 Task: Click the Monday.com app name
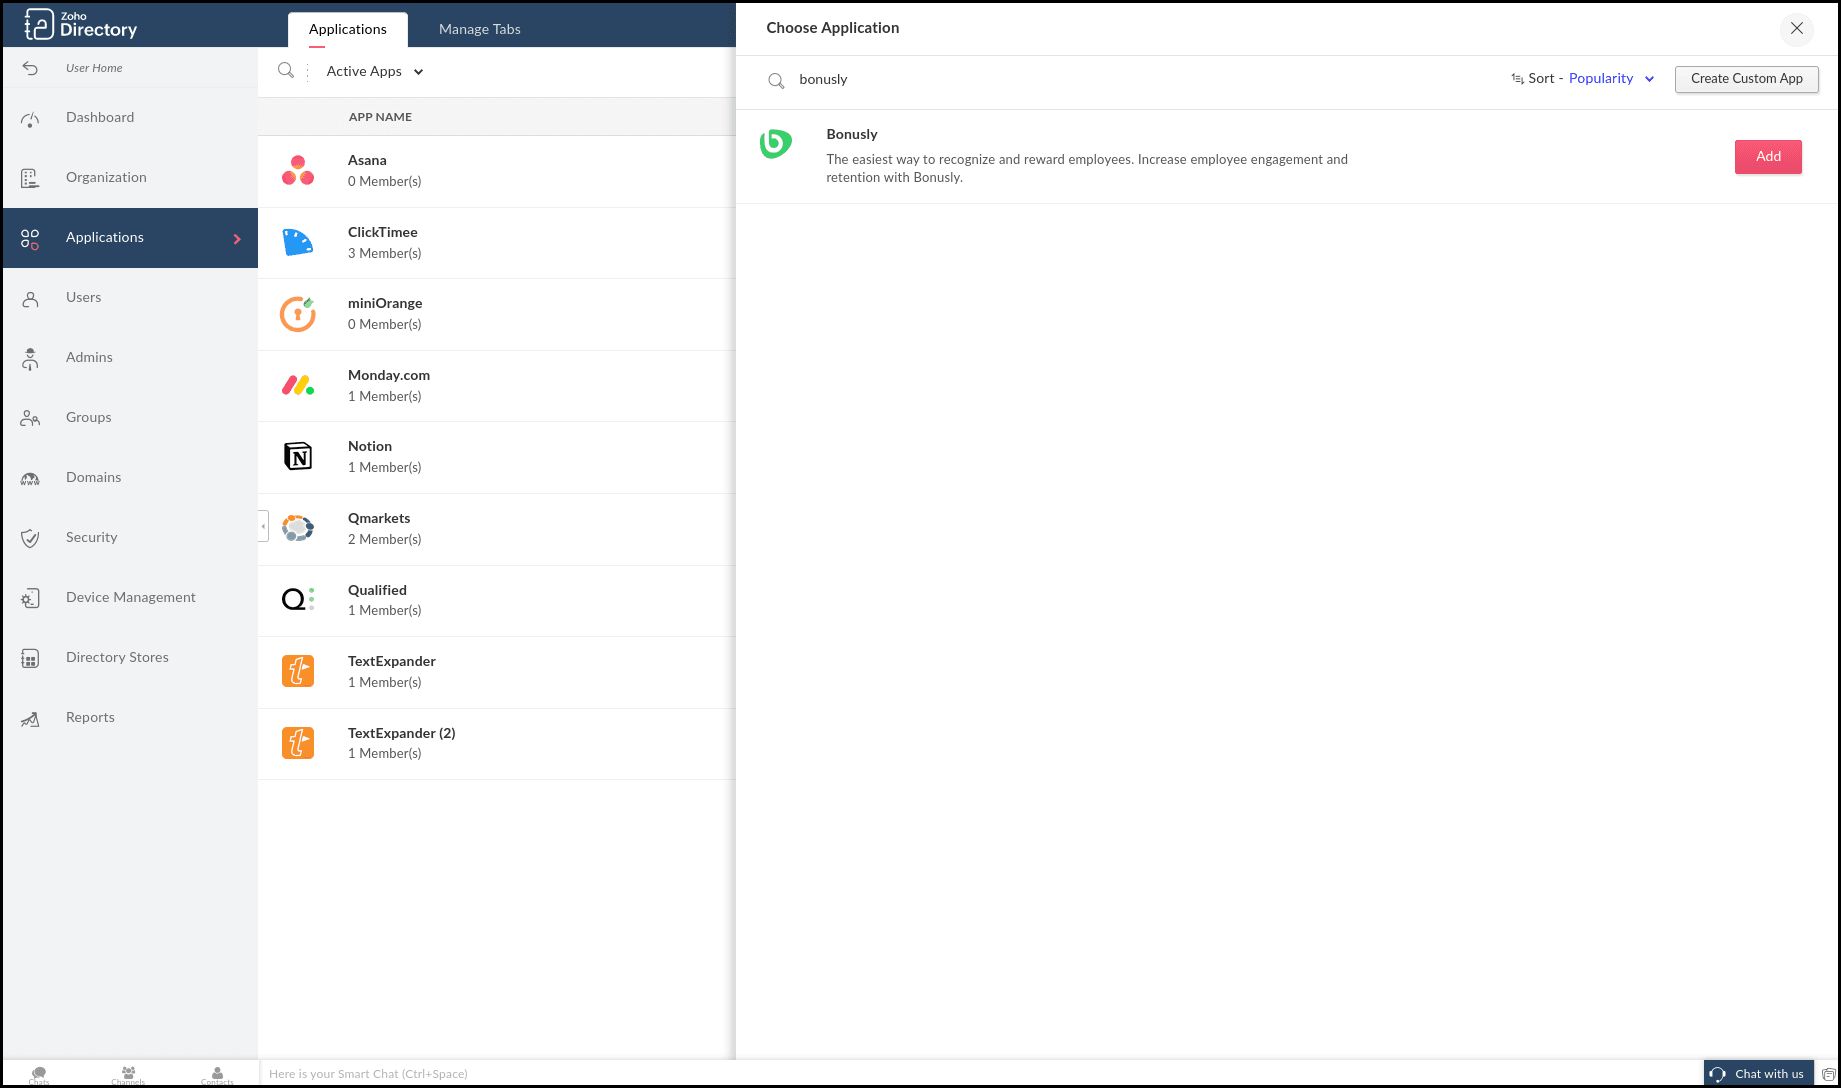[389, 375]
